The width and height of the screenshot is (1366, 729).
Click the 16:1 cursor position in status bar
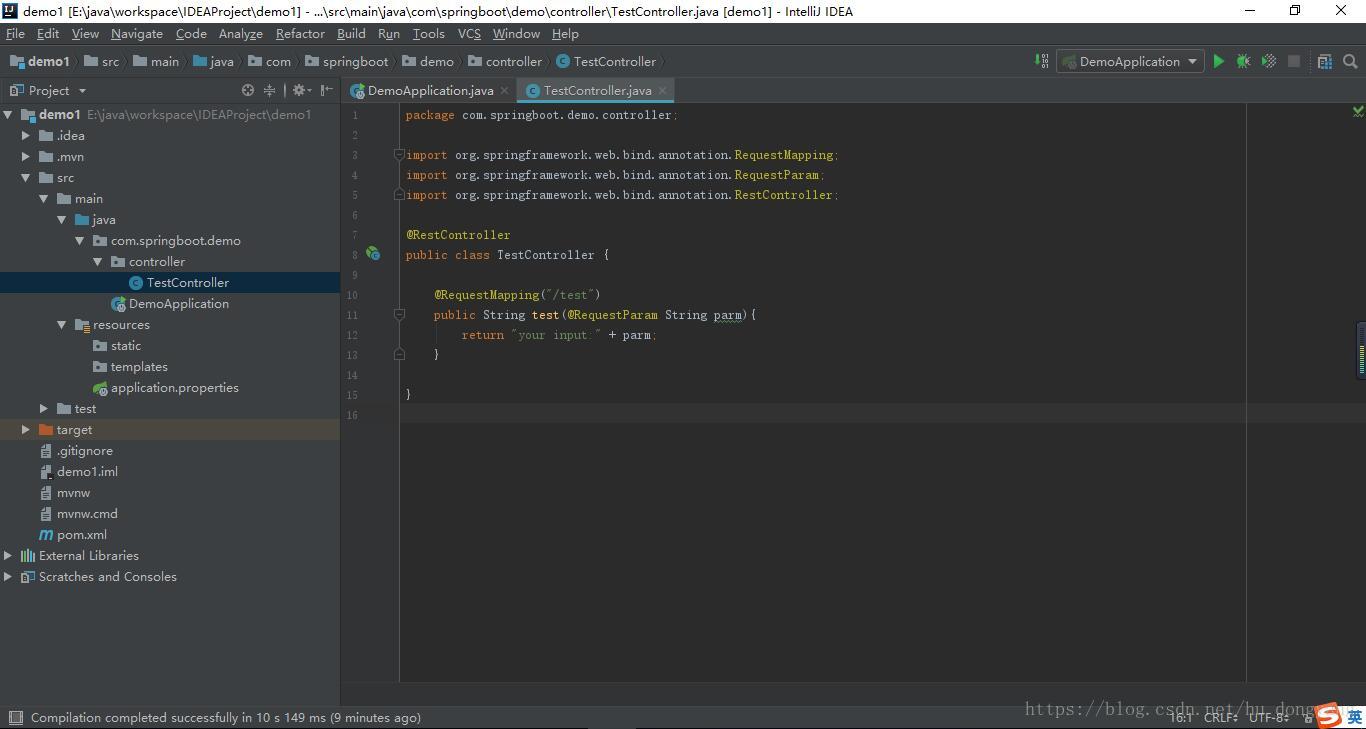pyautogui.click(x=1181, y=717)
